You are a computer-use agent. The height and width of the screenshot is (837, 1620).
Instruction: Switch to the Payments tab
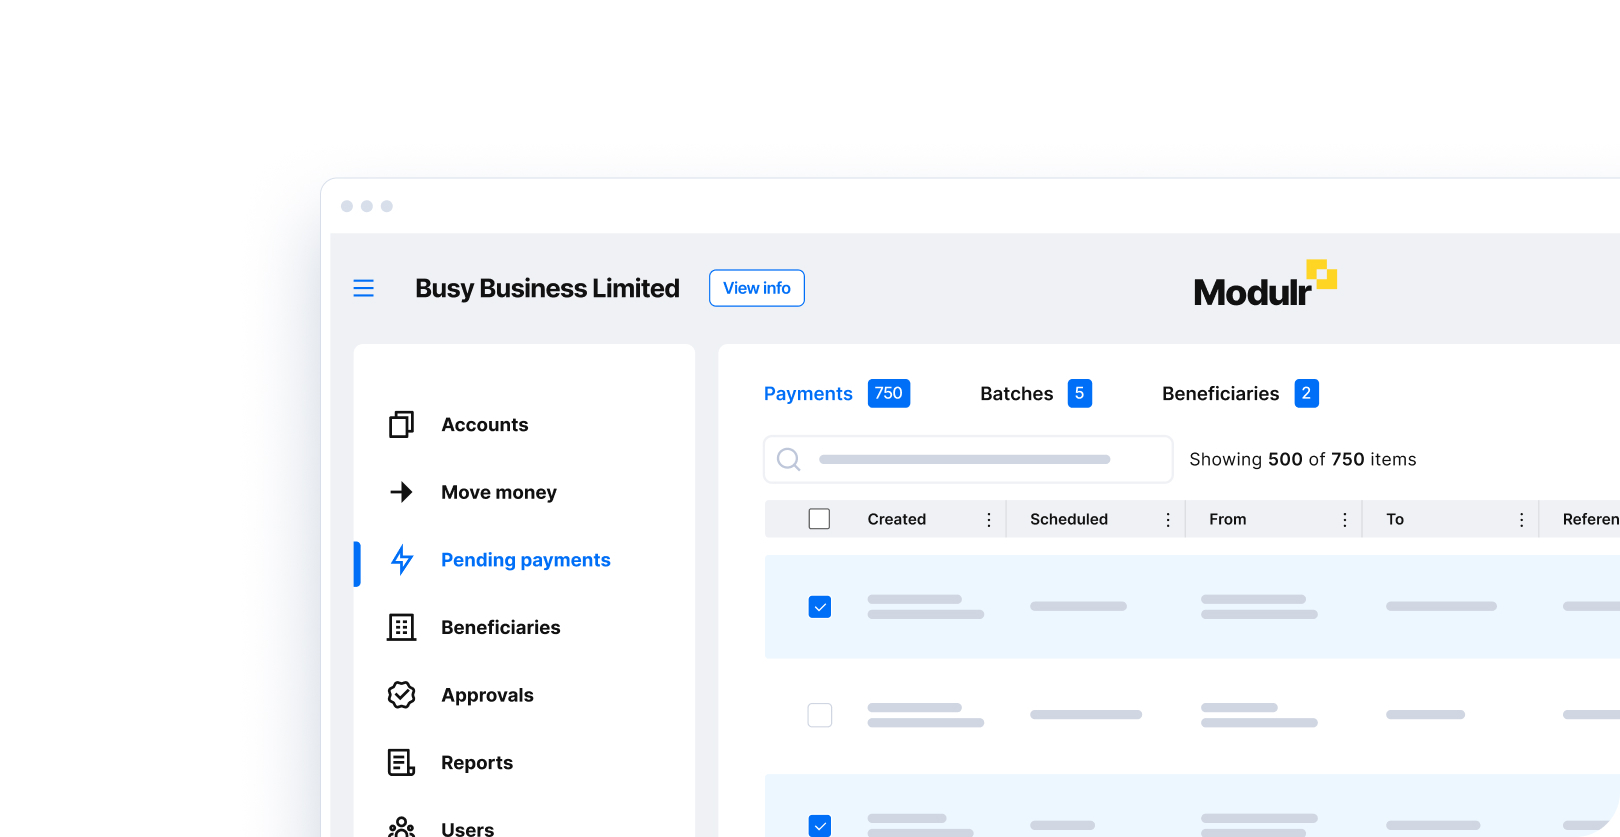tap(808, 394)
